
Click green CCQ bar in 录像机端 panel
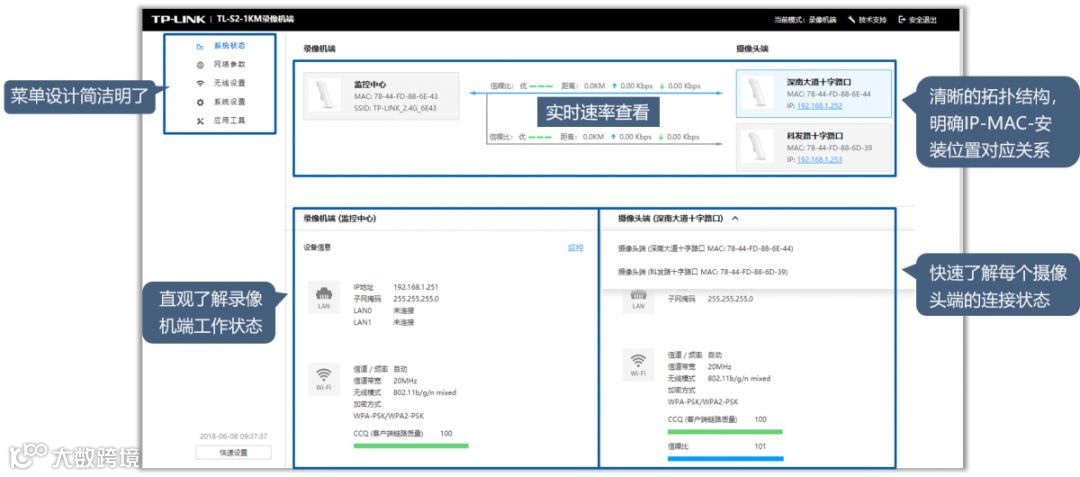click(x=411, y=446)
